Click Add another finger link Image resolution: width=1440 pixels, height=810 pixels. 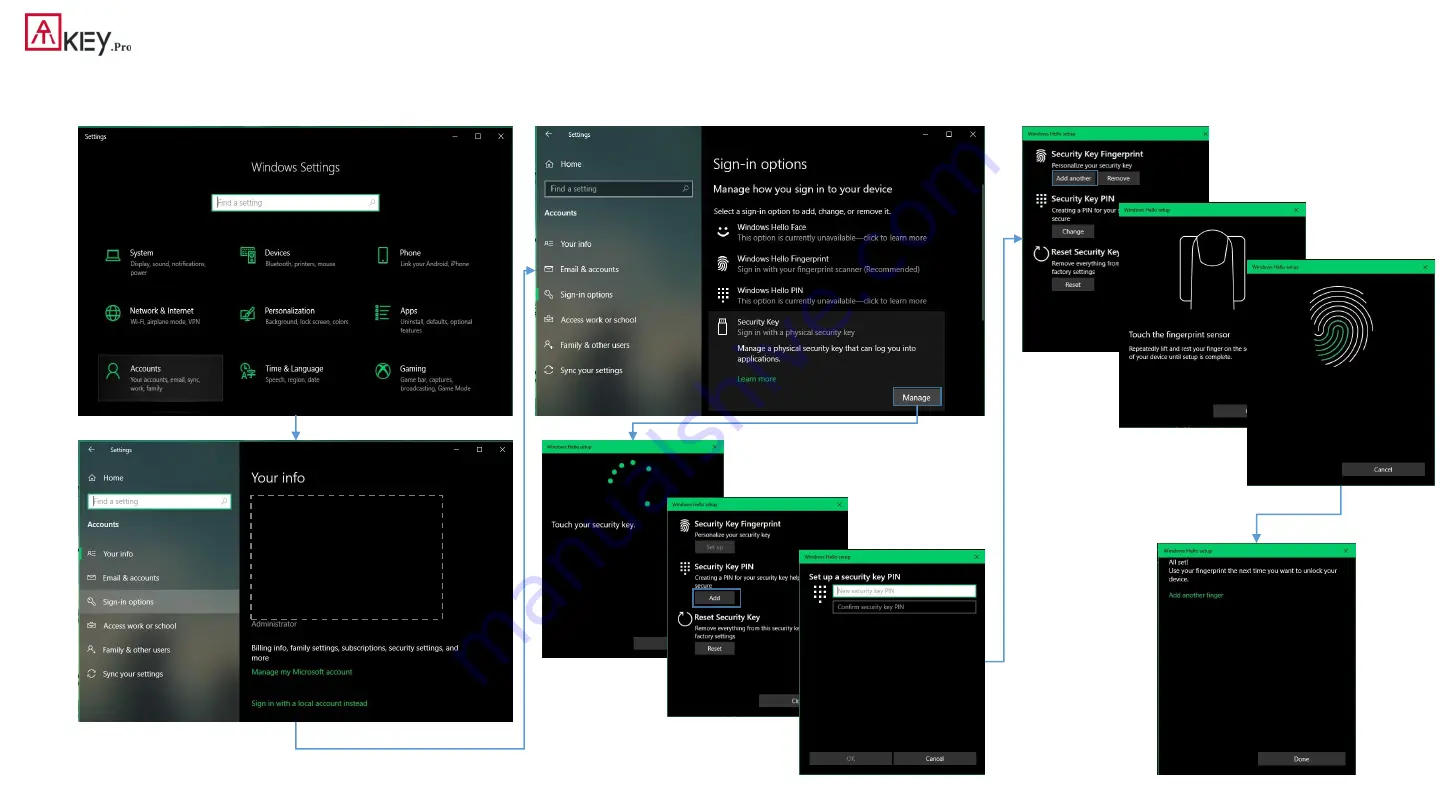coord(1196,595)
